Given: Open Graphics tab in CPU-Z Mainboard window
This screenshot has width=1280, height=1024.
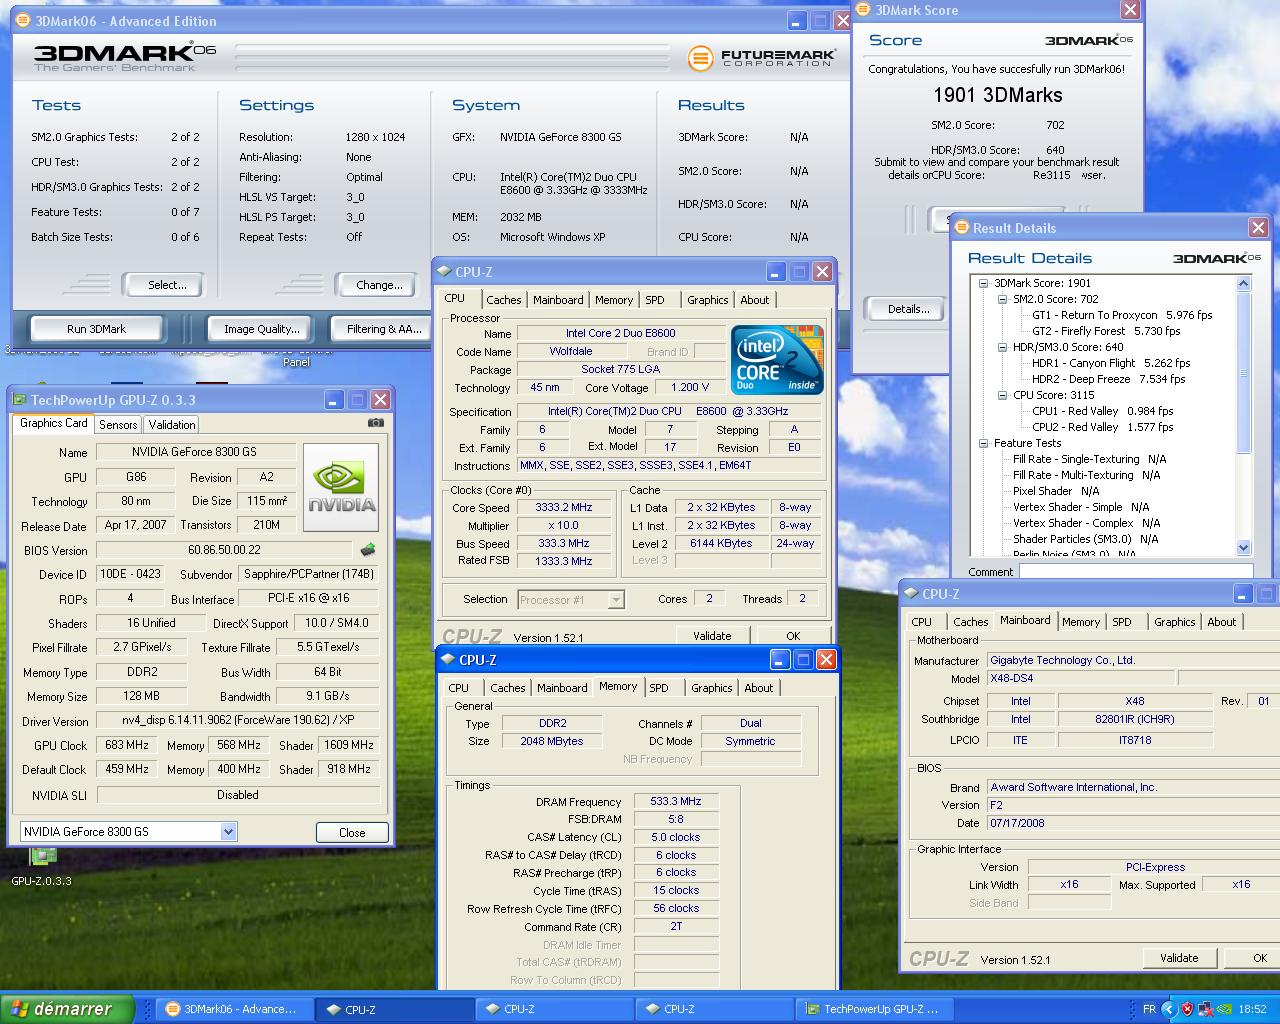Looking at the screenshot, I should 1175,622.
